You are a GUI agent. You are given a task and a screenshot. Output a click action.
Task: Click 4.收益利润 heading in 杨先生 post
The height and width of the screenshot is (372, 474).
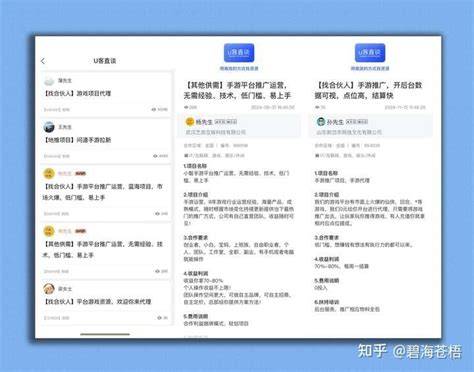(196, 273)
